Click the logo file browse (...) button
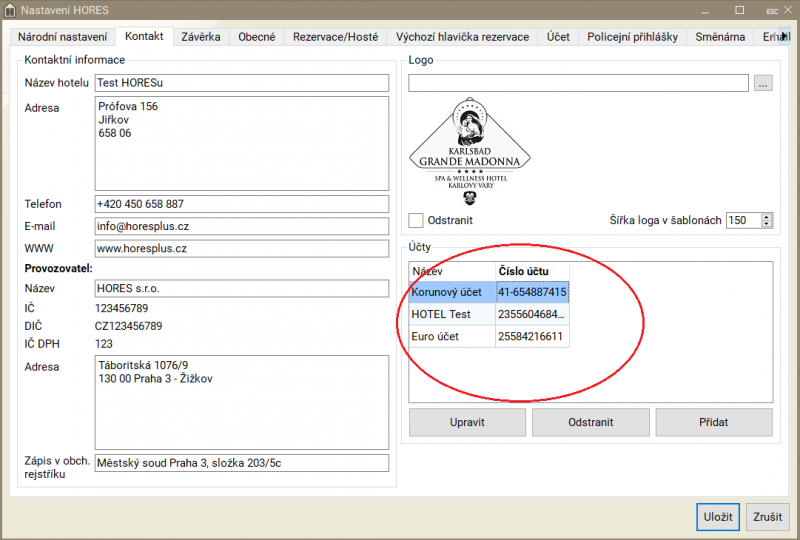The image size is (800, 540). click(x=764, y=84)
